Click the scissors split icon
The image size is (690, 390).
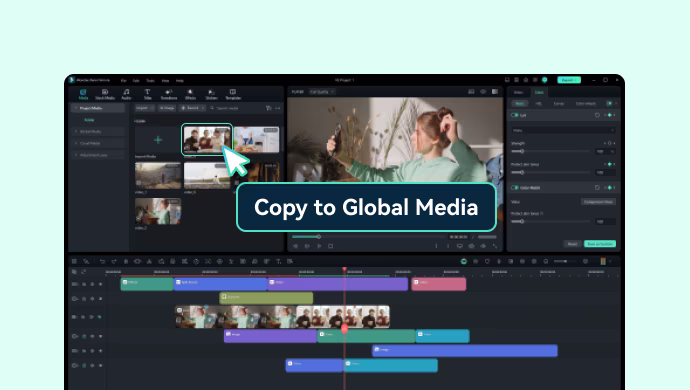149,261
